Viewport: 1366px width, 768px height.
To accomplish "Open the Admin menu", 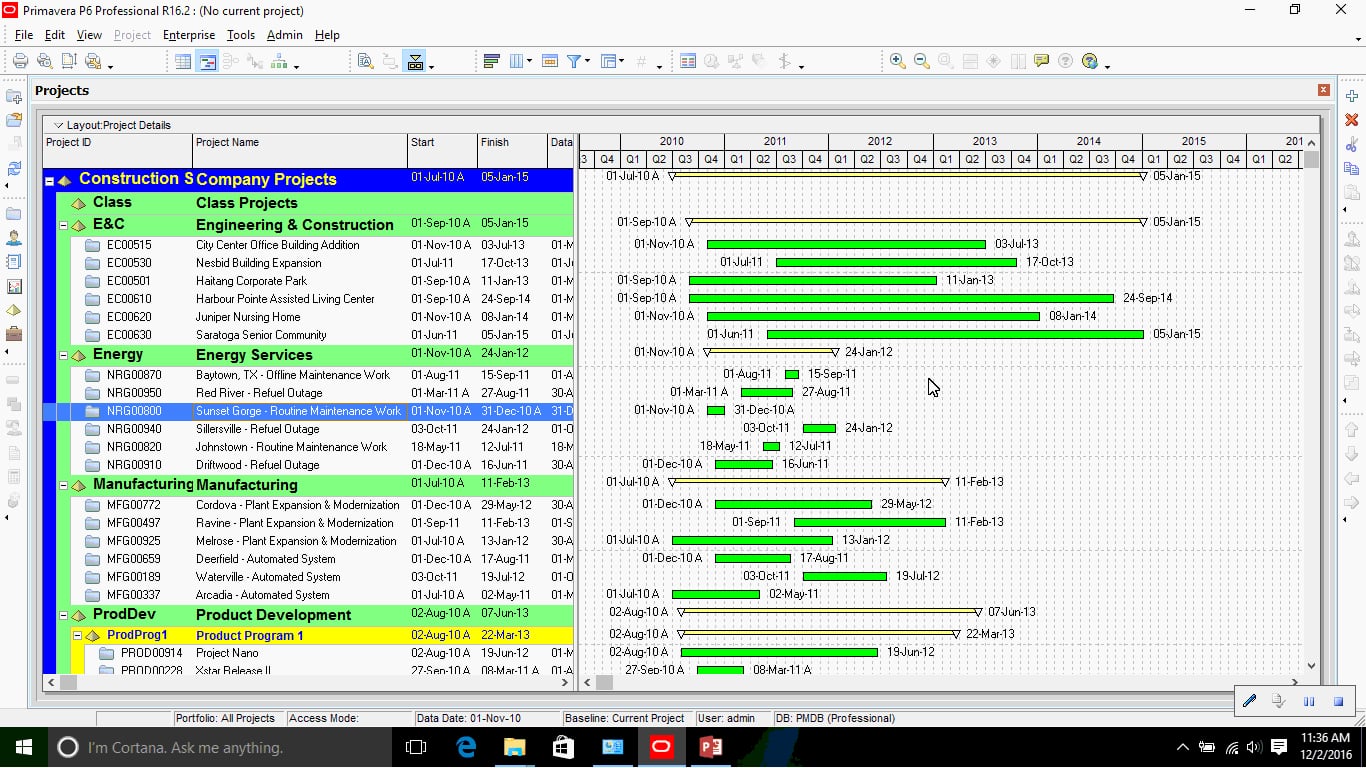I will click(x=285, y=35).
